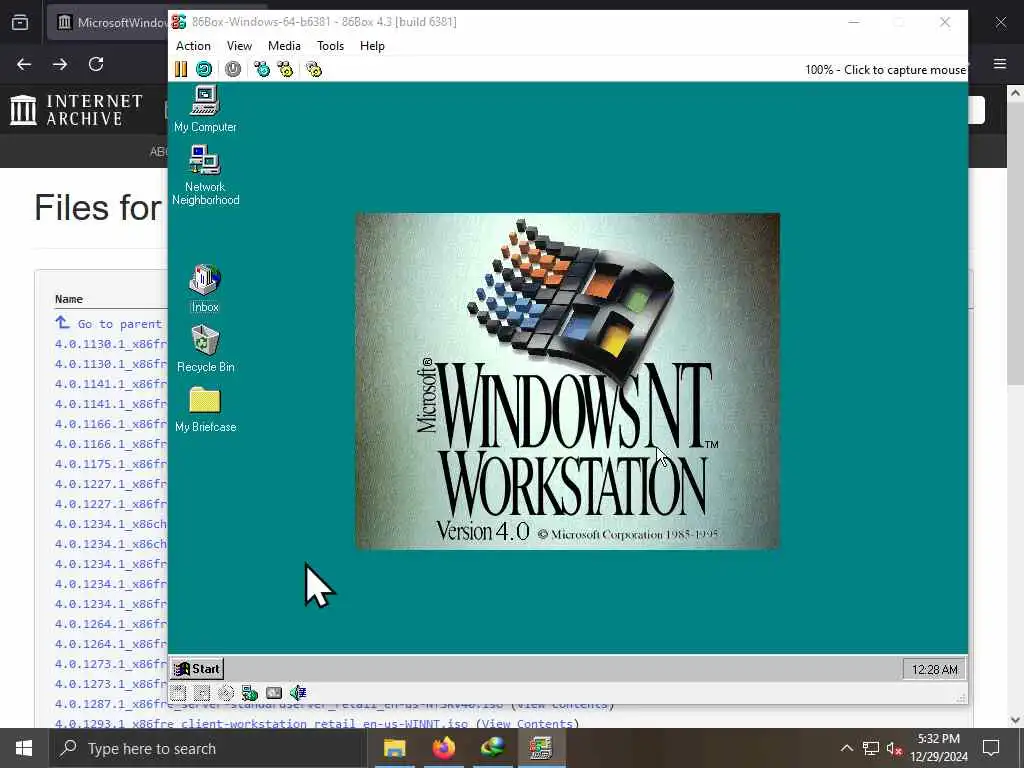Open File Explorer from the Windows taskbar
1024x768 pixels.
coord(394,748)
